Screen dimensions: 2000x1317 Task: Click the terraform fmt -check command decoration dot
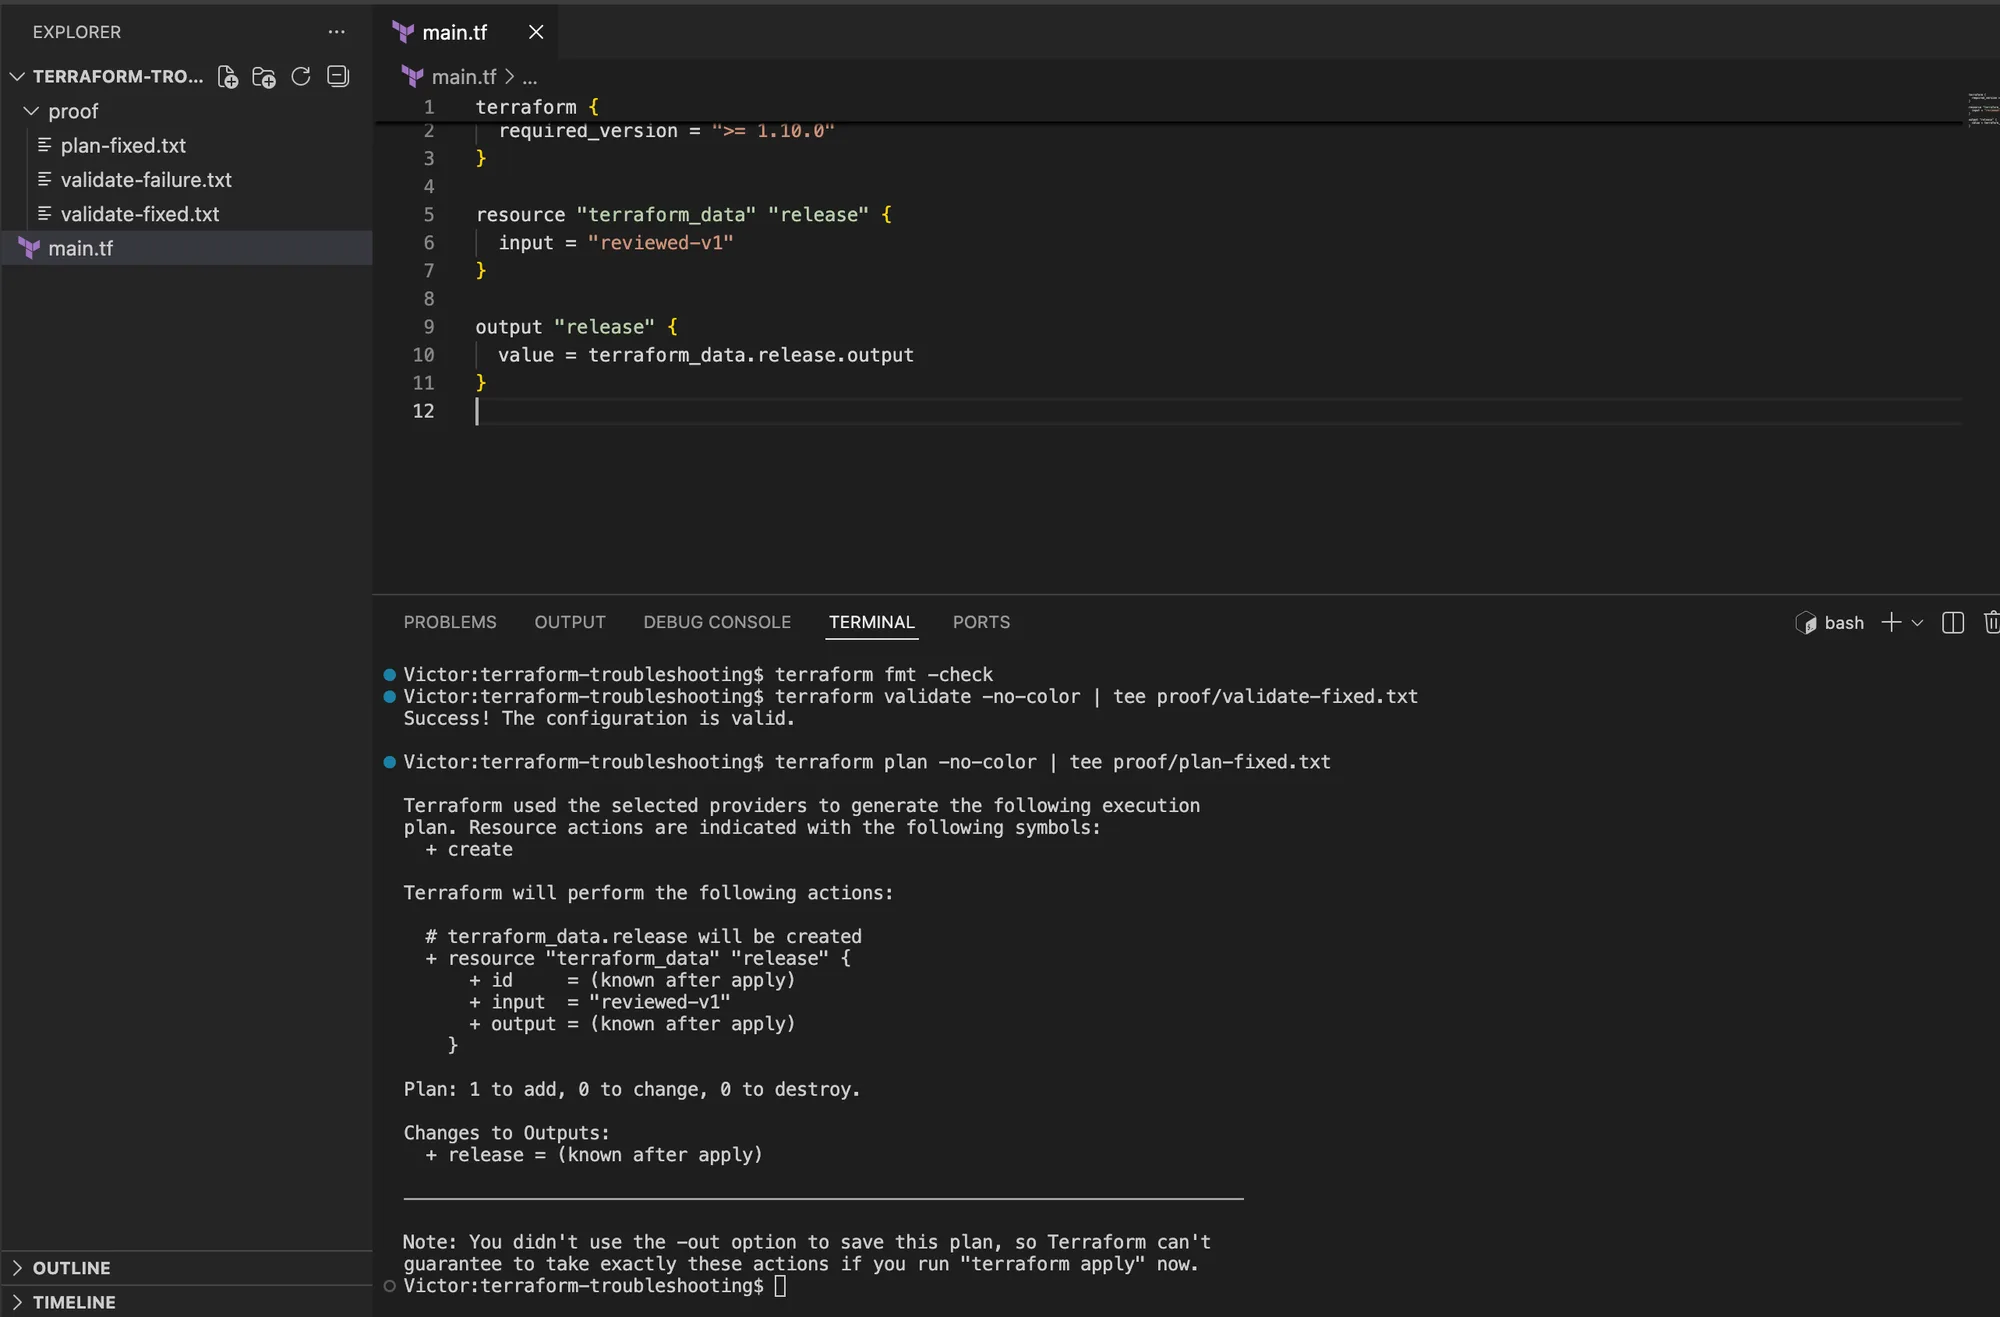tap(389, 675)
